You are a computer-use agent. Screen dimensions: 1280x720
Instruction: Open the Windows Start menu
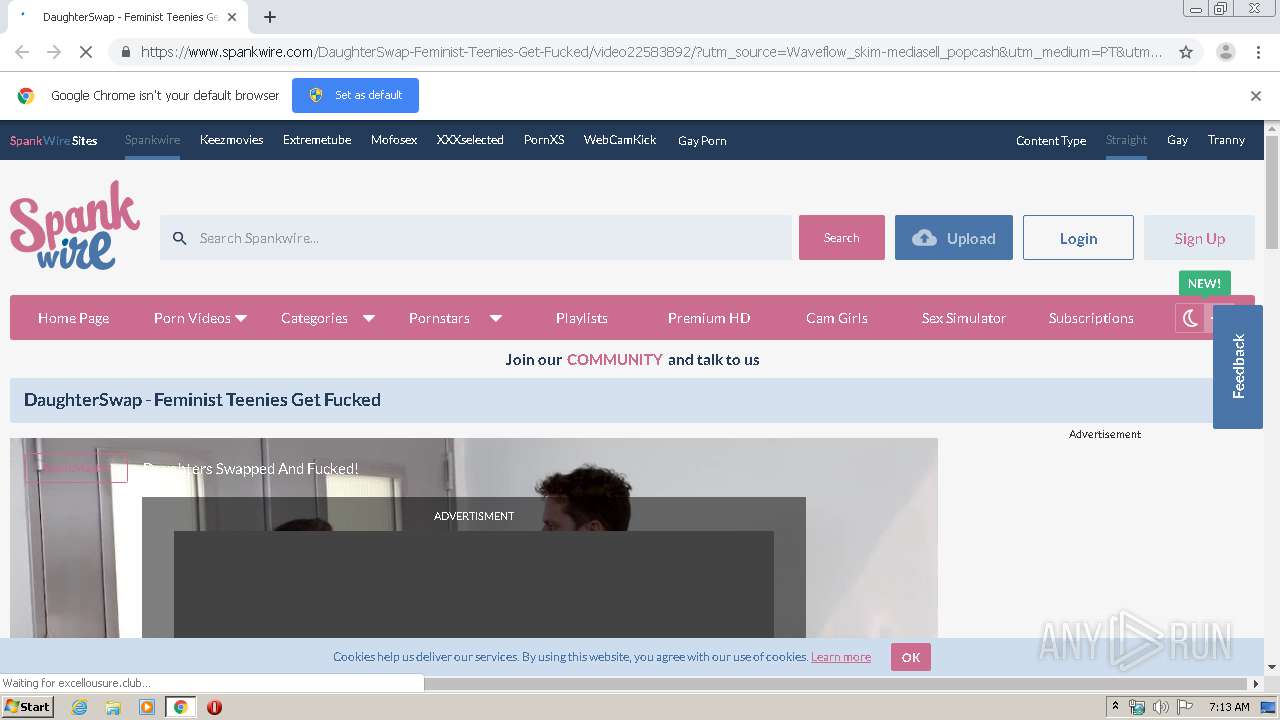click(x=27, y=706)
